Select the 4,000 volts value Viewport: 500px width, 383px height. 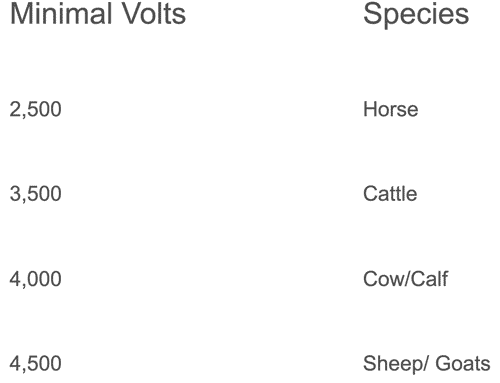pos(35,279)
